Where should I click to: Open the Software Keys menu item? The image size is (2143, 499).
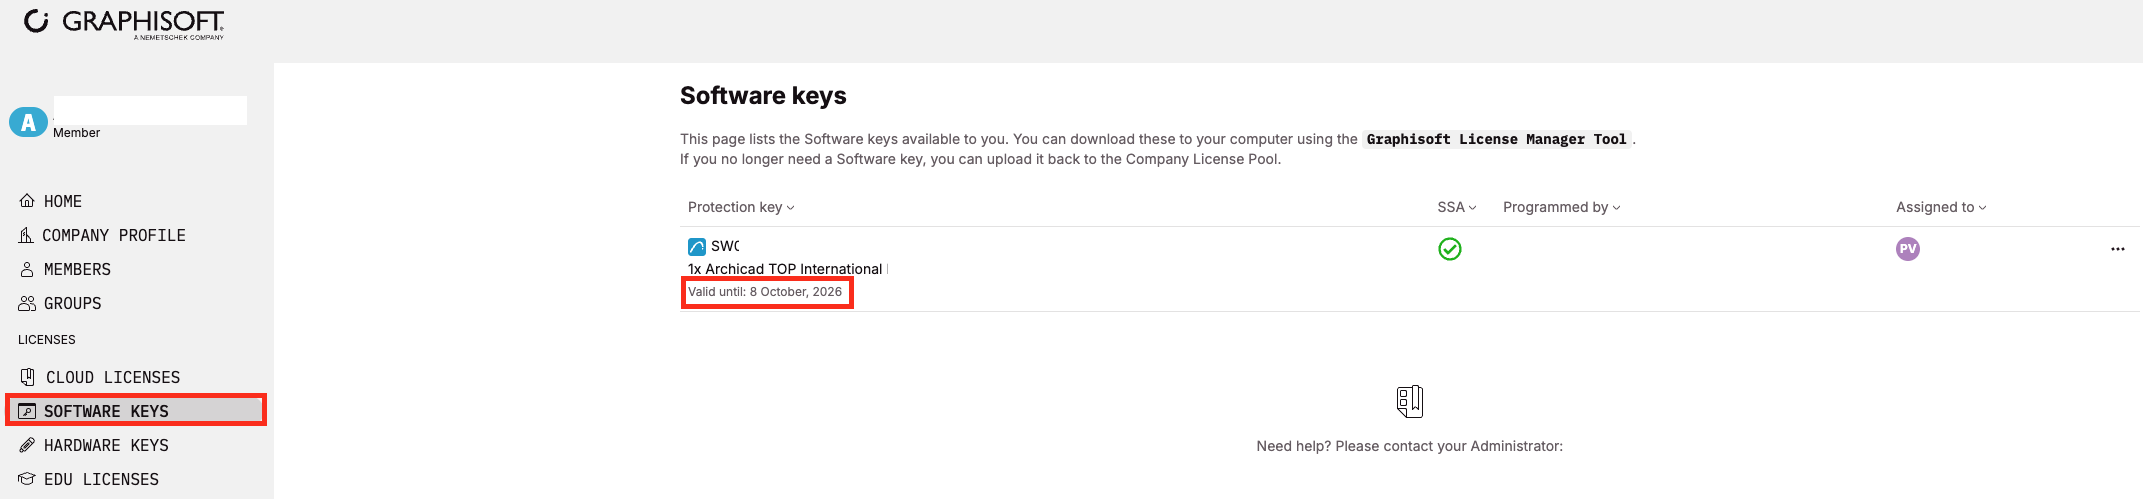coord(136,411)
